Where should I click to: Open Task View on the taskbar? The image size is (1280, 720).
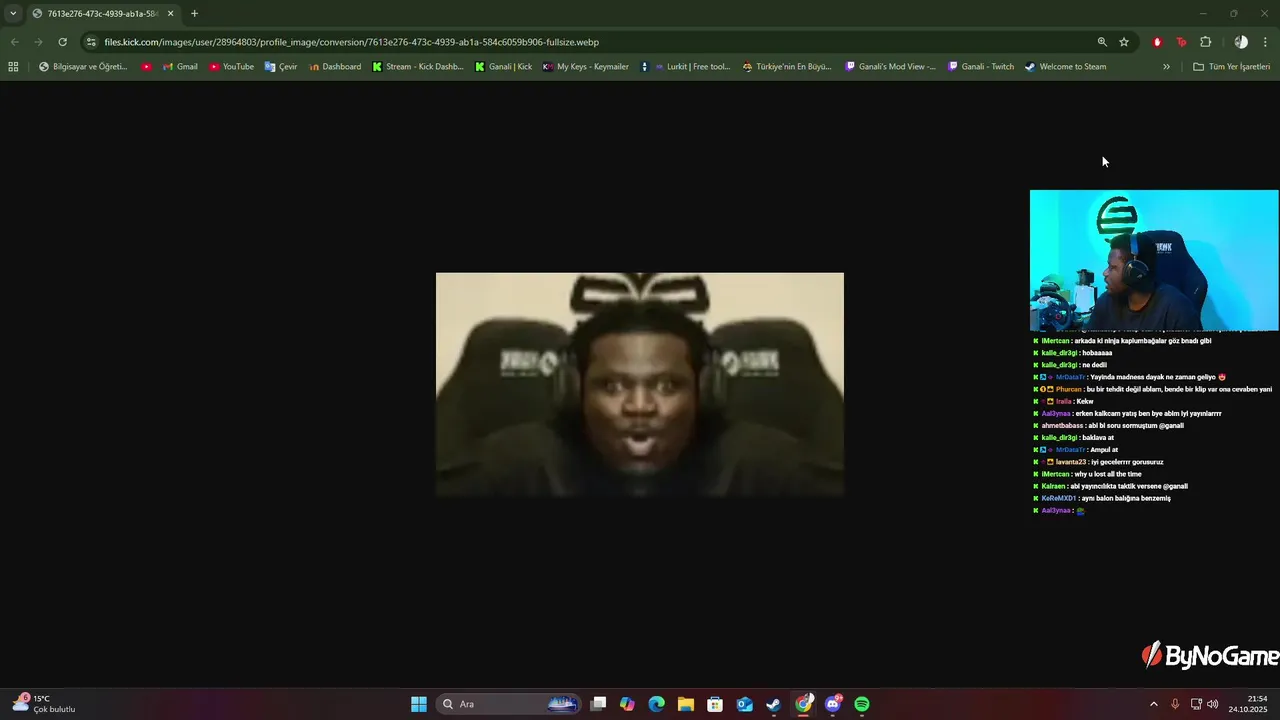click(x=598, y=704)
